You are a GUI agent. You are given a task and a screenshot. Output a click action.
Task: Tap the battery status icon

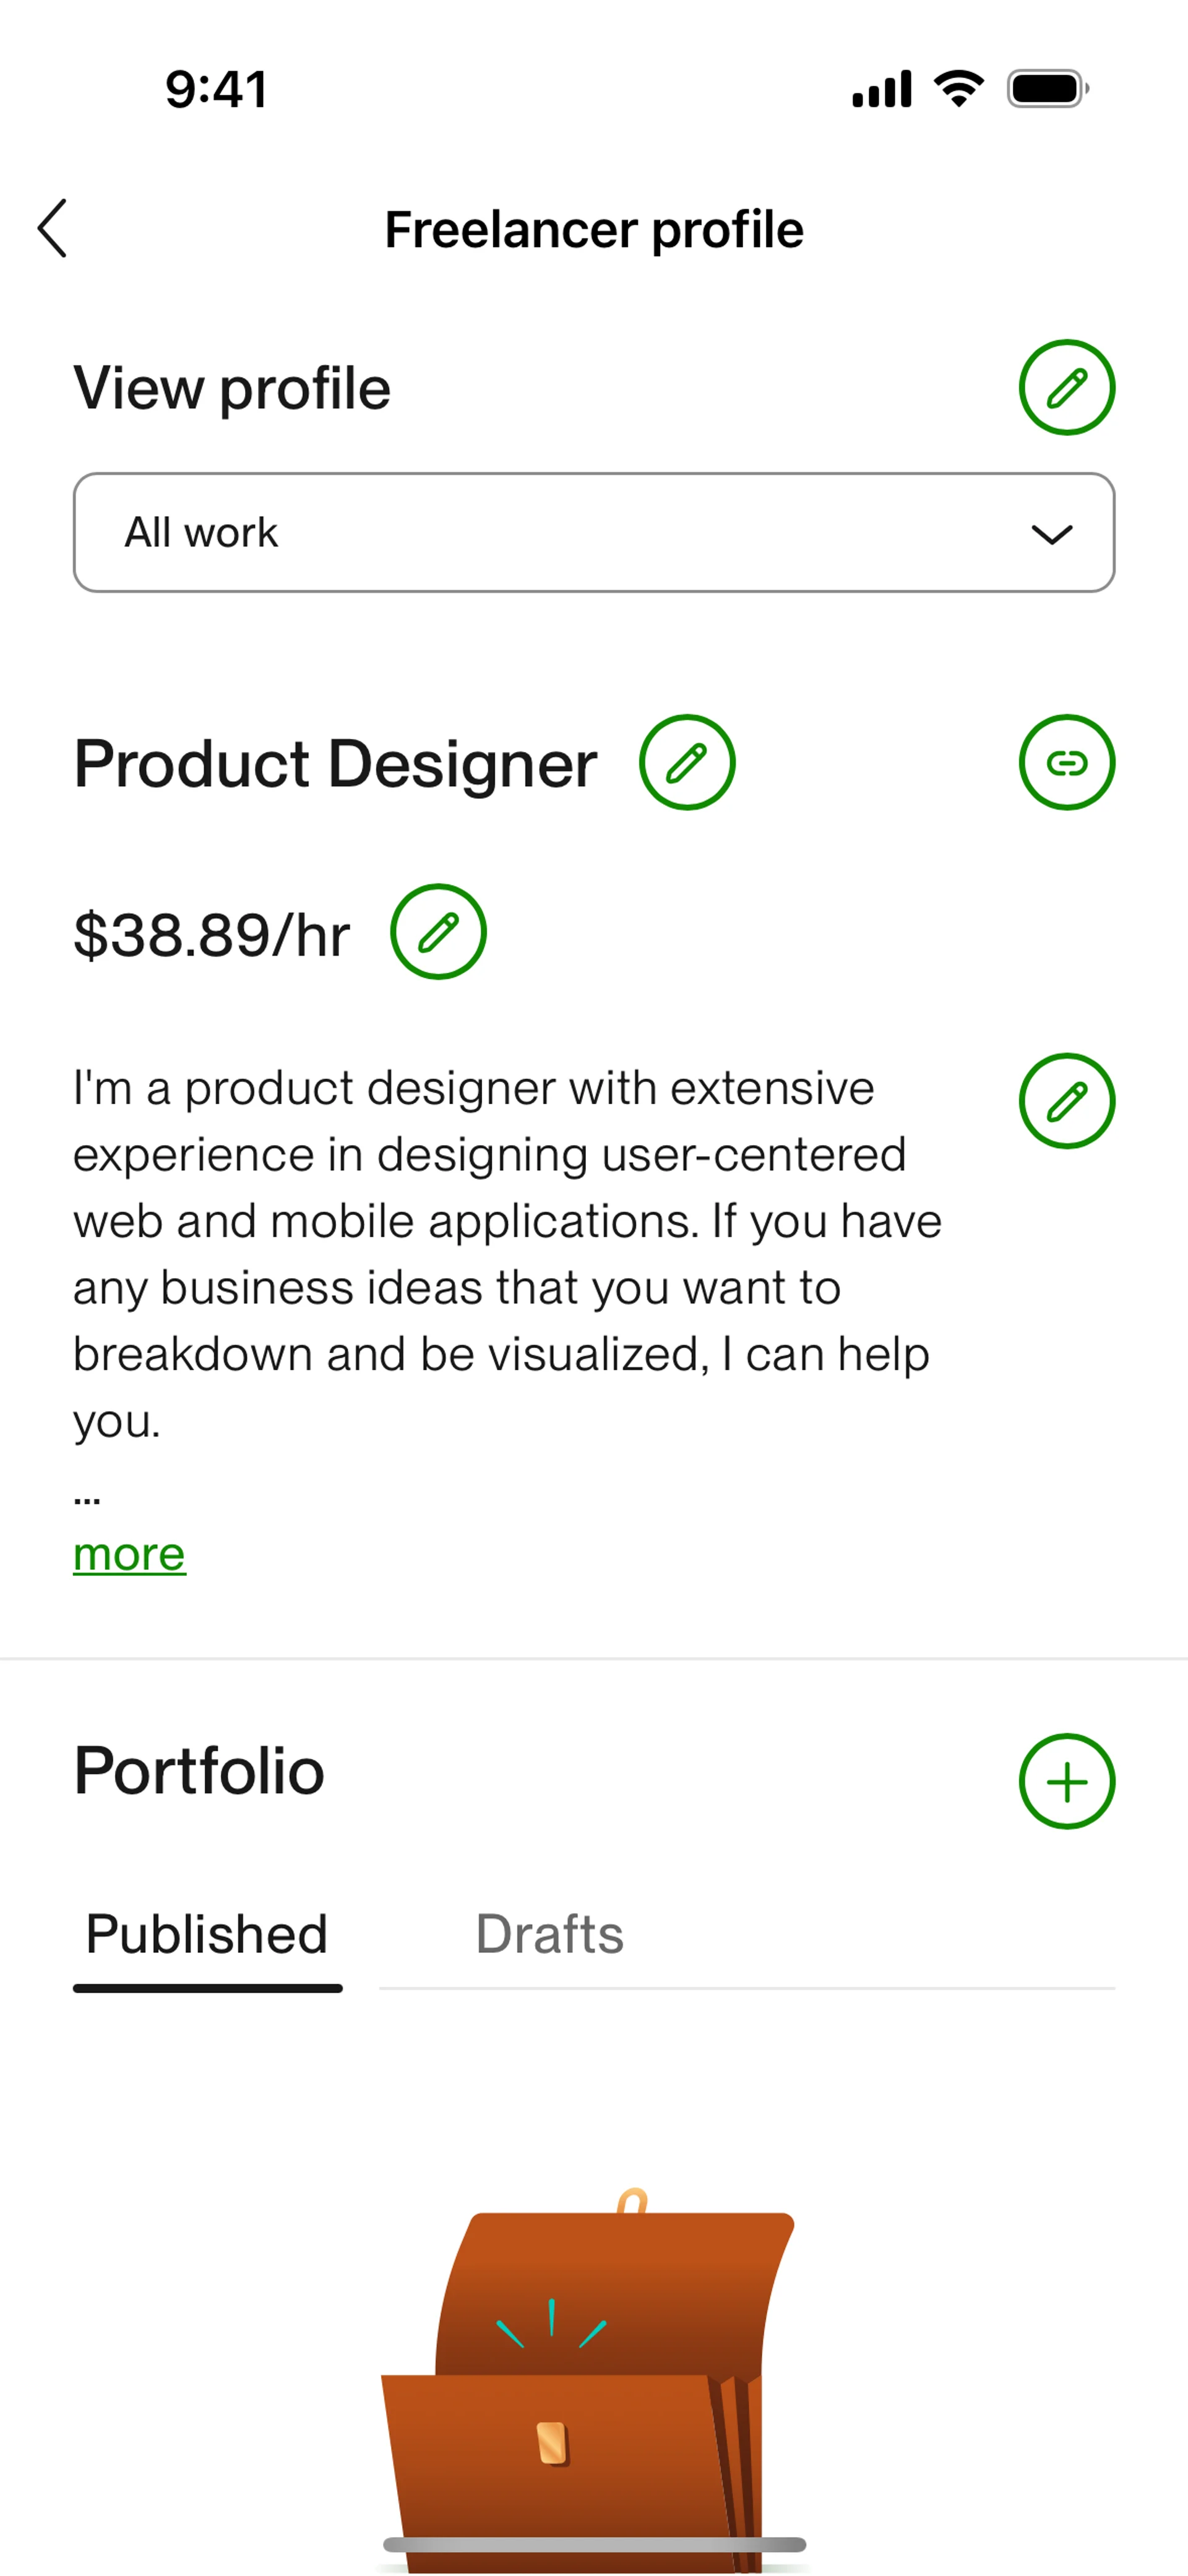(x=1046, y=89)
